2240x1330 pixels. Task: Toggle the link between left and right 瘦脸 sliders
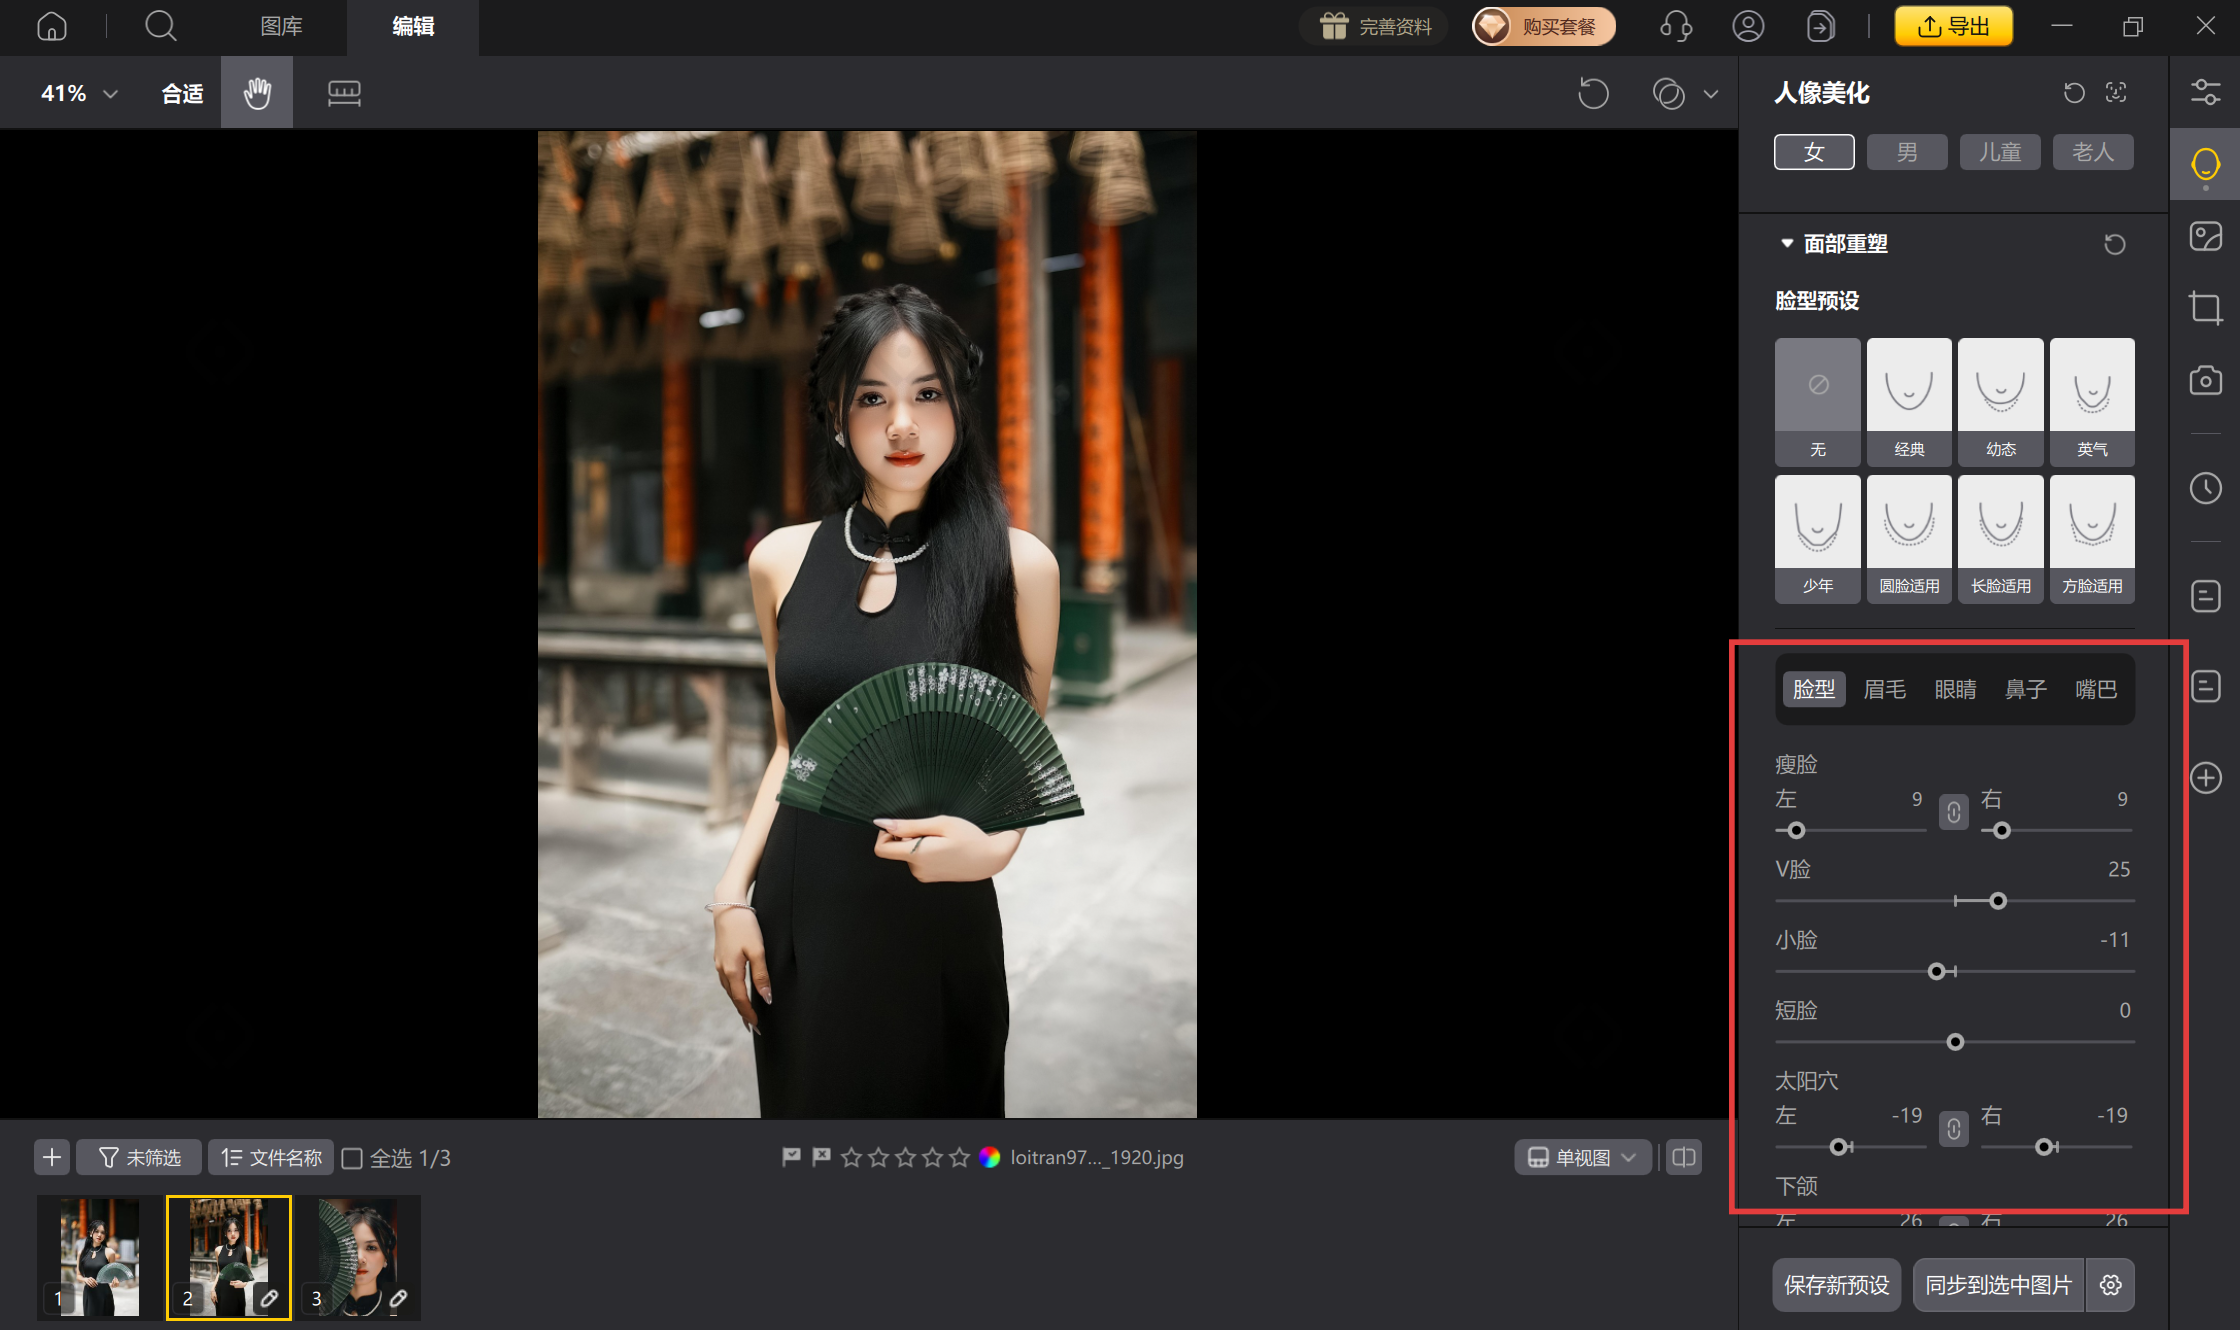[x=1952, y=813]
